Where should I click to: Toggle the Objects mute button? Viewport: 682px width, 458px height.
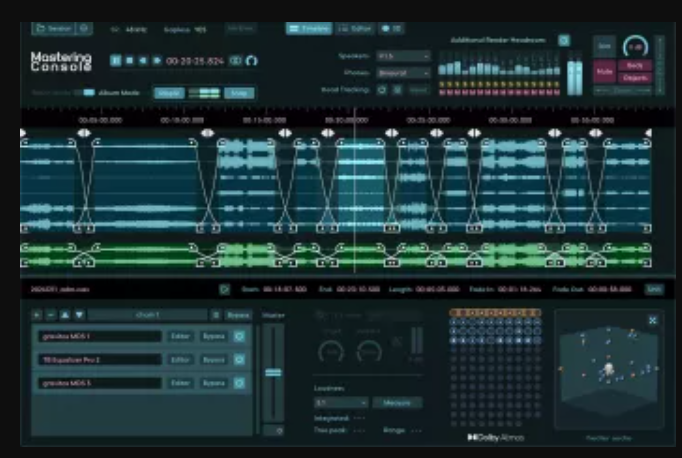[x=635, y=78]
